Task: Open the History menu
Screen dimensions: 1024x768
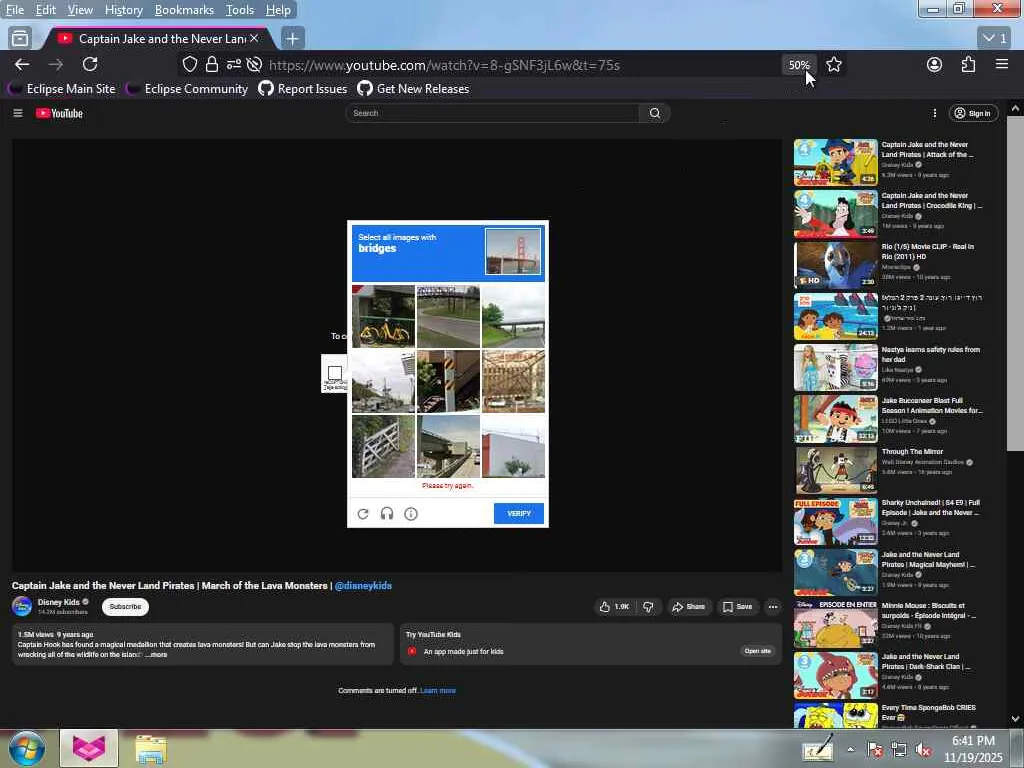Action: [x=123, y=10]
